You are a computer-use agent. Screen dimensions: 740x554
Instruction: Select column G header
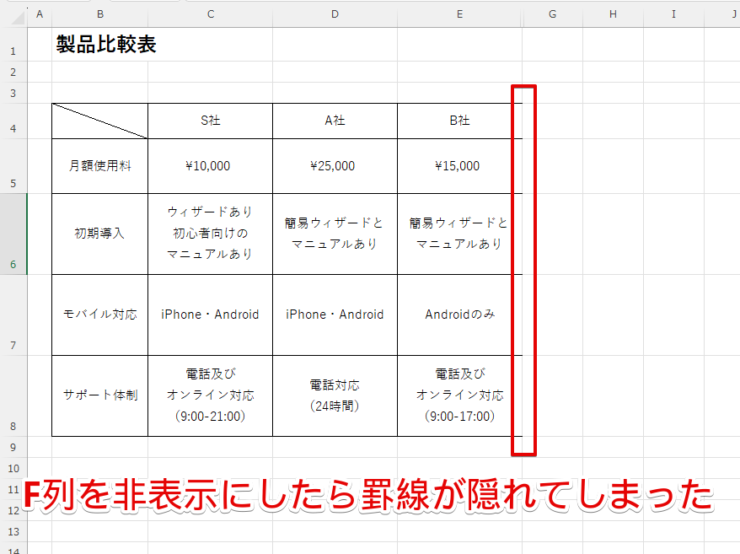(552, 14)
